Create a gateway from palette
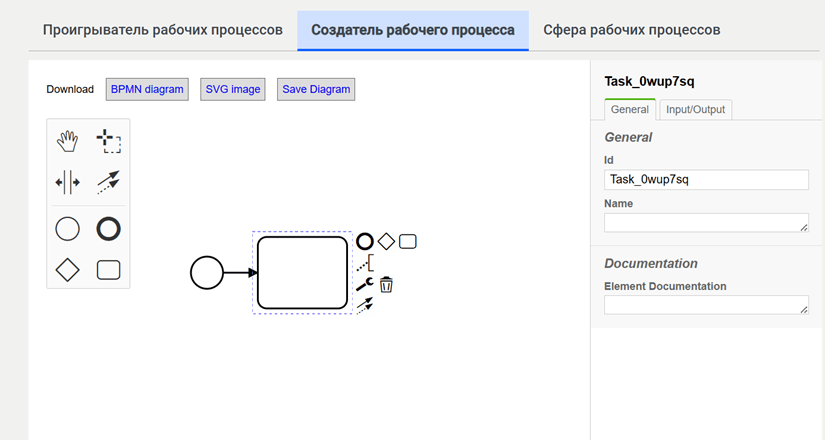The height and width of the screenshot is (440, 825). [67, 270]
